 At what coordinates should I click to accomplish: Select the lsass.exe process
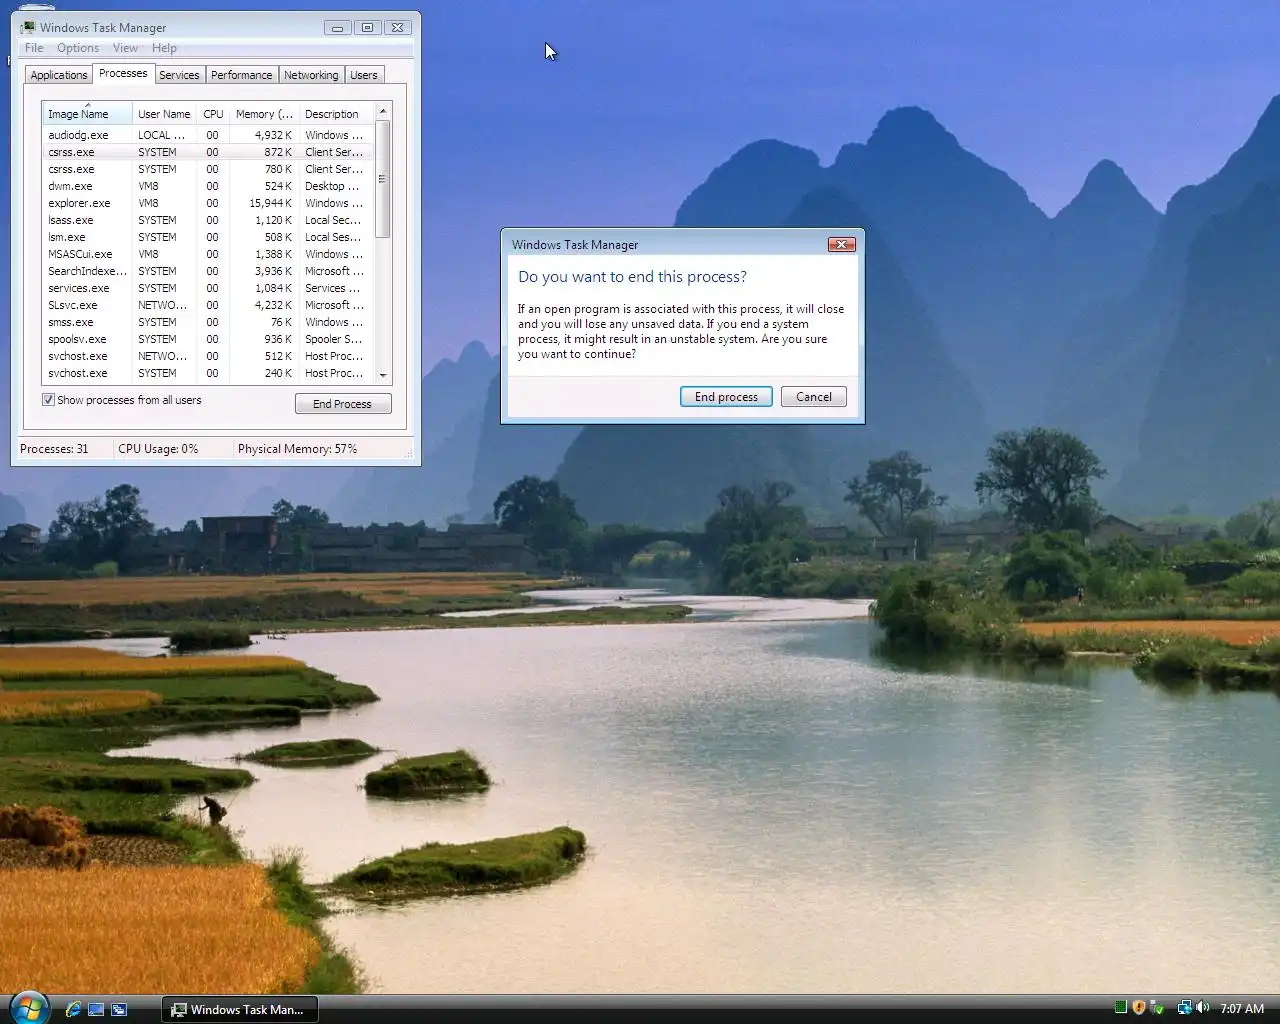tap(208, 220)
